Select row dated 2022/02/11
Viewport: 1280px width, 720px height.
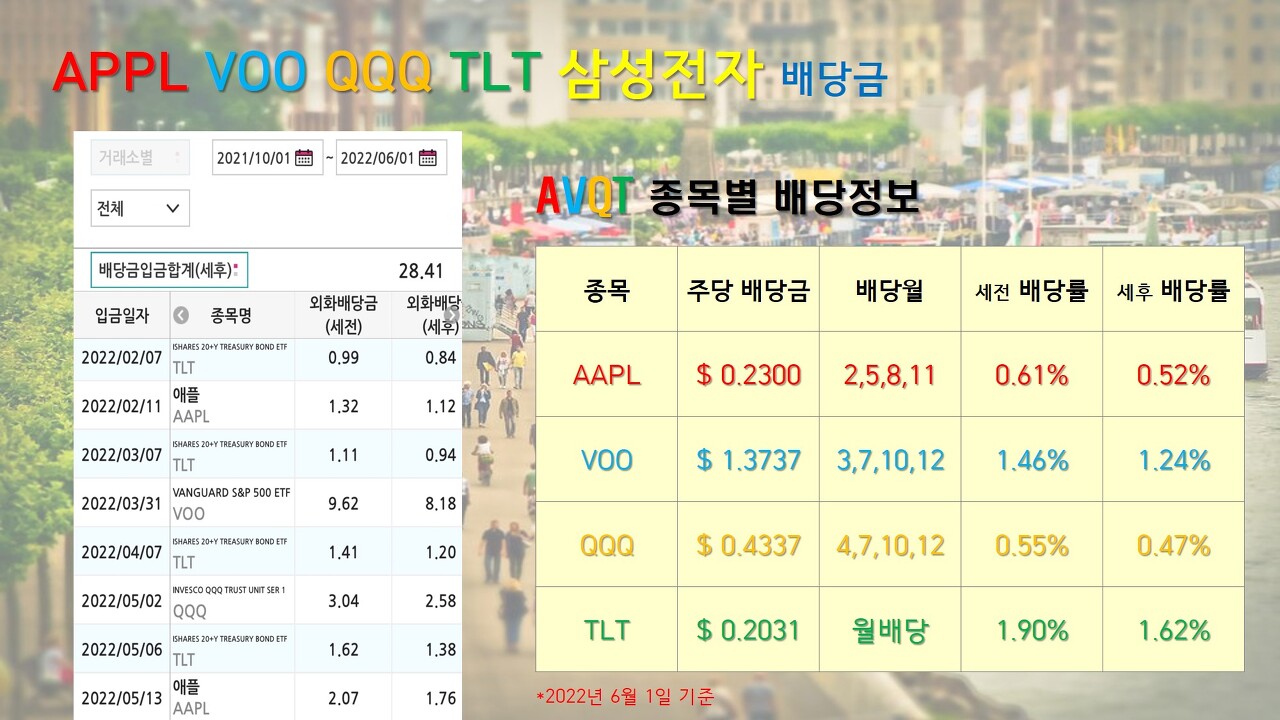268,406
